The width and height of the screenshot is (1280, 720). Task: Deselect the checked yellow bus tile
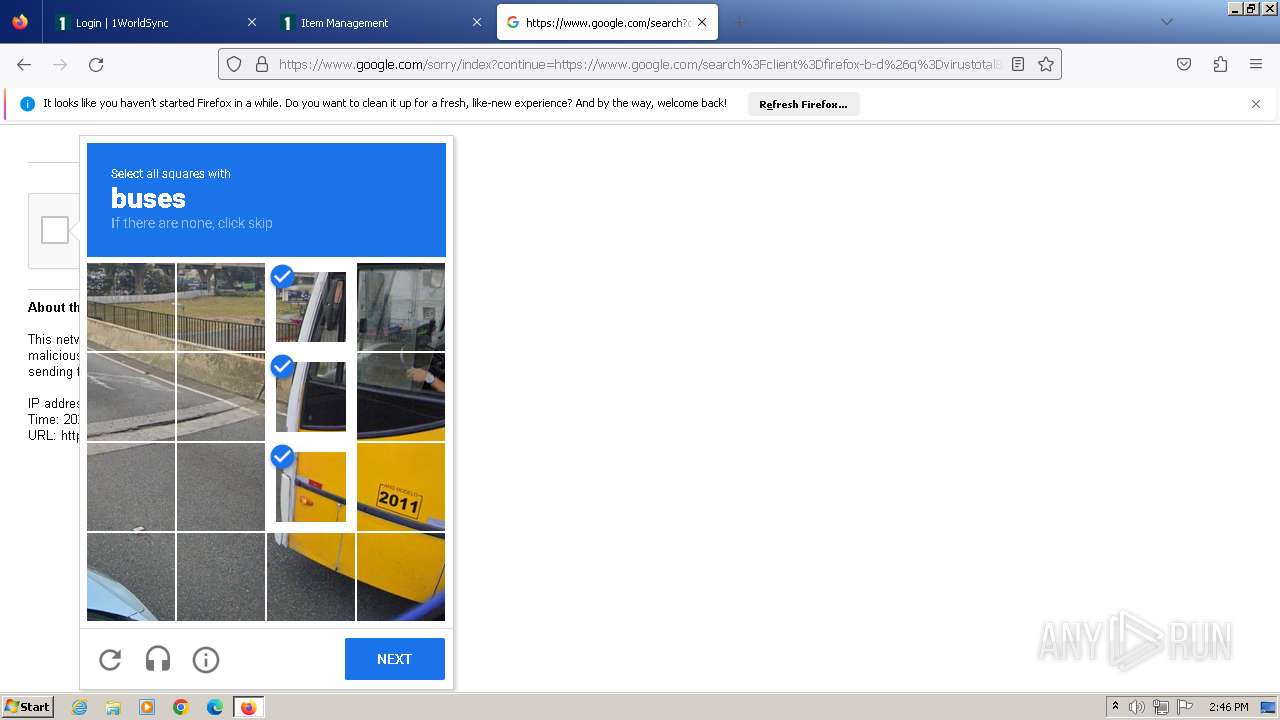tap(311, 487)
